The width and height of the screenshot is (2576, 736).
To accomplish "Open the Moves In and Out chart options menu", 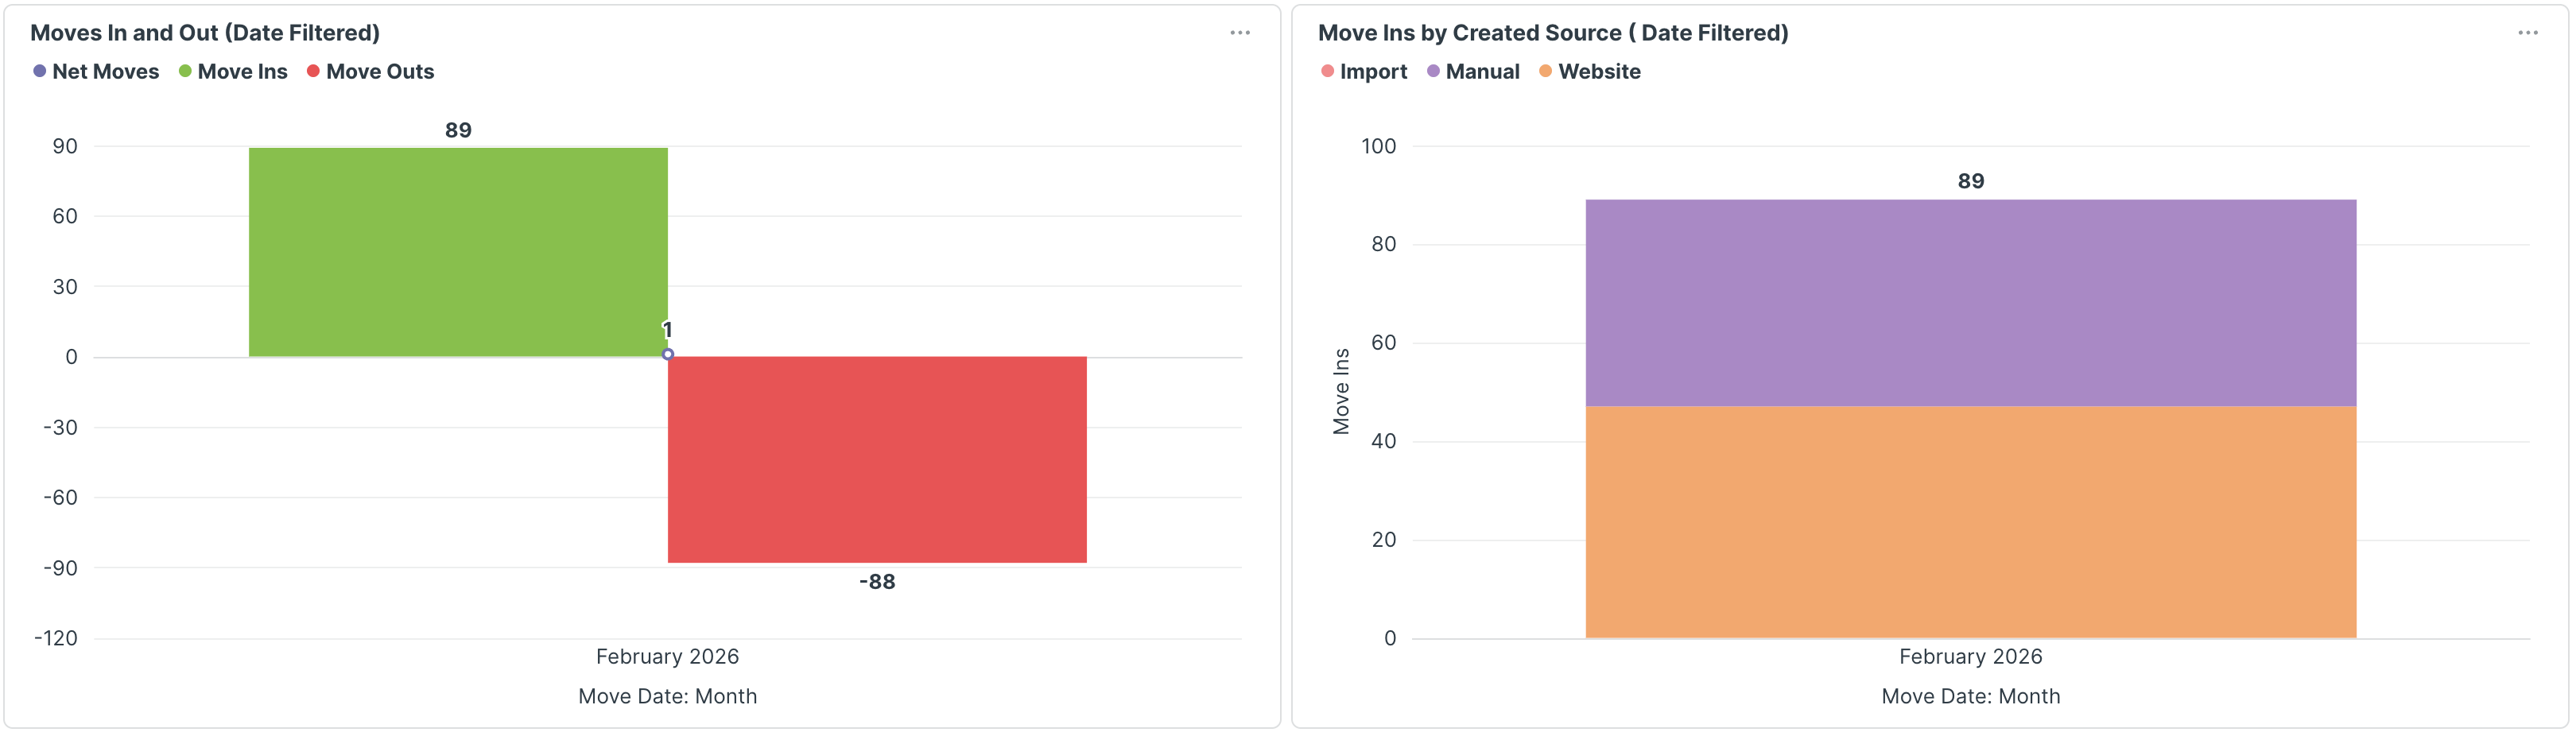I will 1239,33.
